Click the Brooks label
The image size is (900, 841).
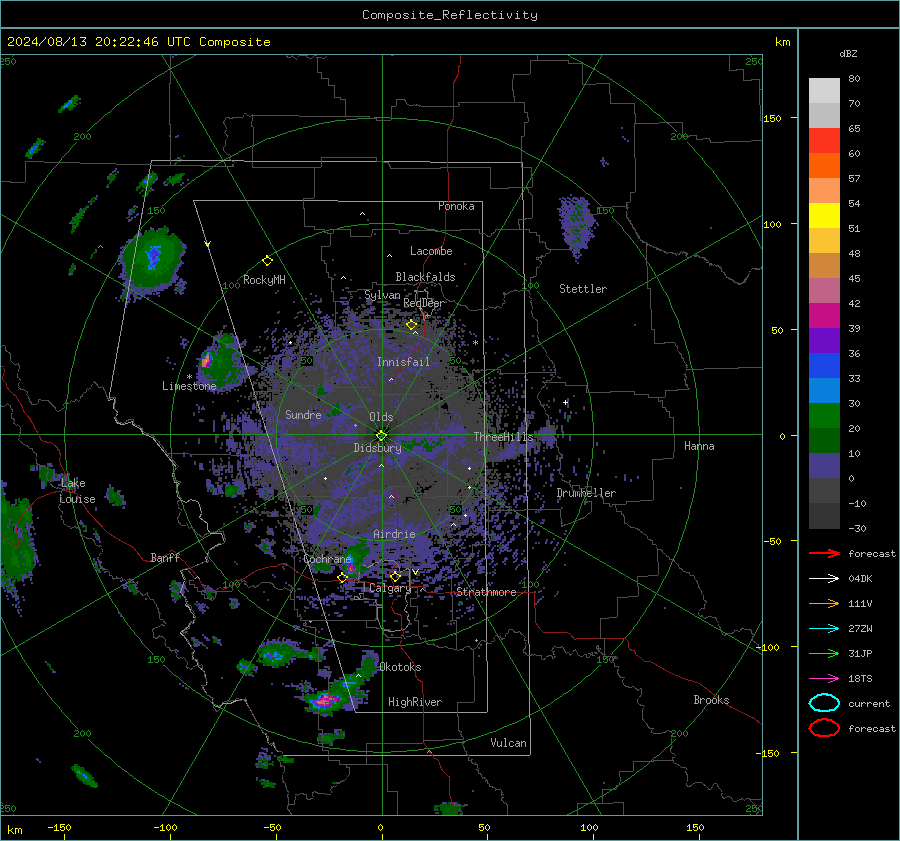[x=711, y=700]
